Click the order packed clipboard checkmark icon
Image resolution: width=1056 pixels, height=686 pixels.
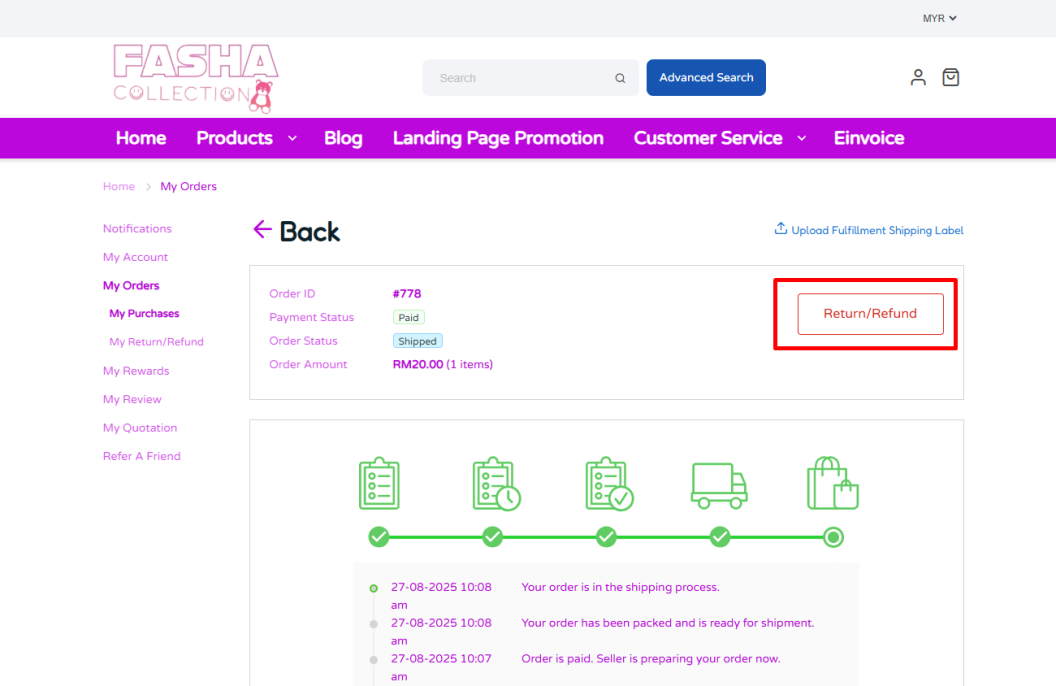608,484
